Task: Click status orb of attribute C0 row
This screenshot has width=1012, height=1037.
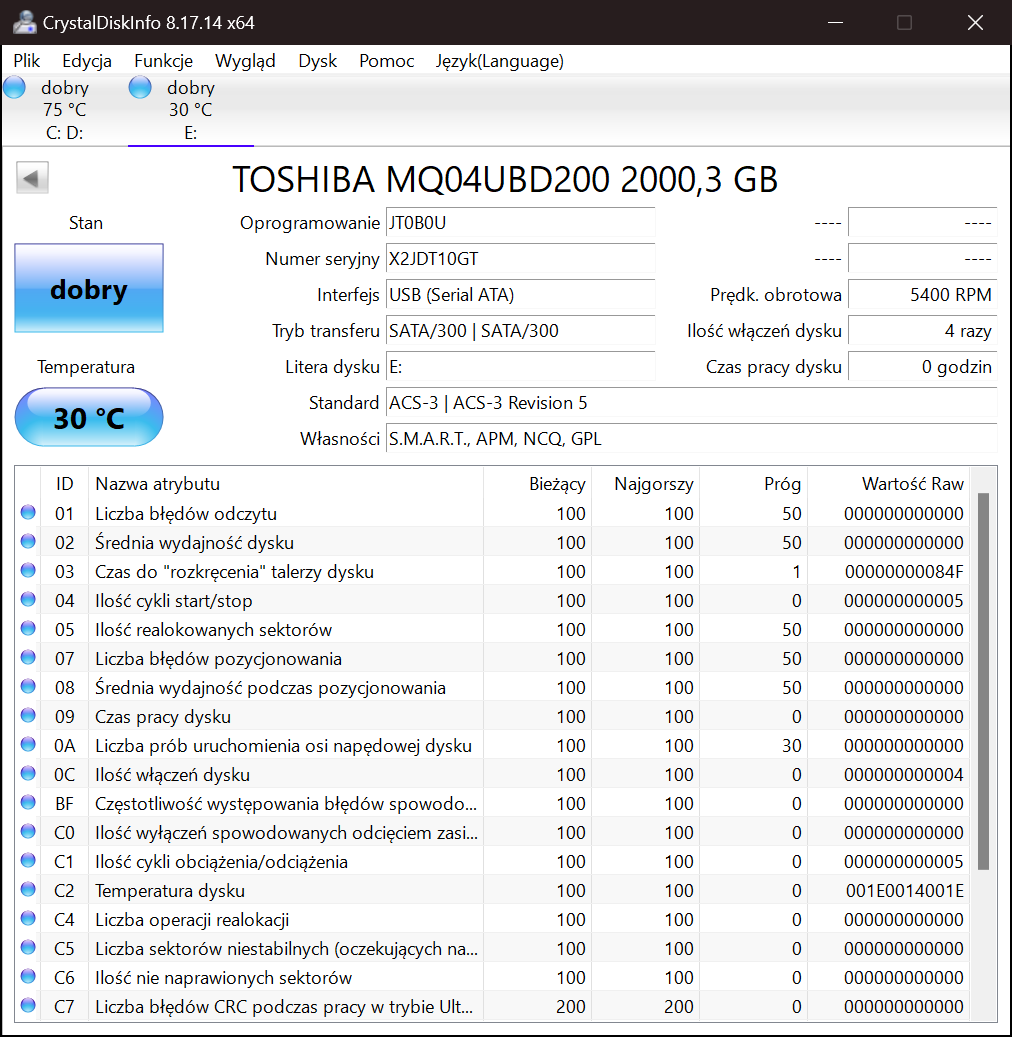Action: (x=28, y=831)
